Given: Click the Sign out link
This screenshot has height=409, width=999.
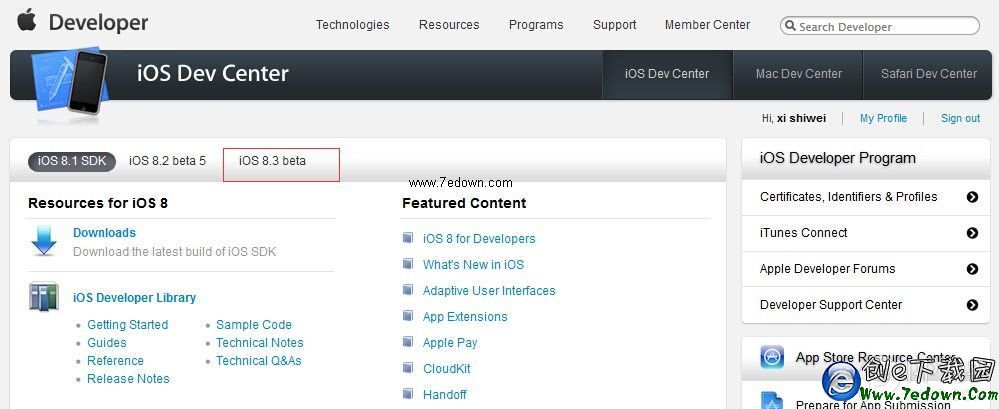Looking at the screenshot, I should click(x=960, y=118).
